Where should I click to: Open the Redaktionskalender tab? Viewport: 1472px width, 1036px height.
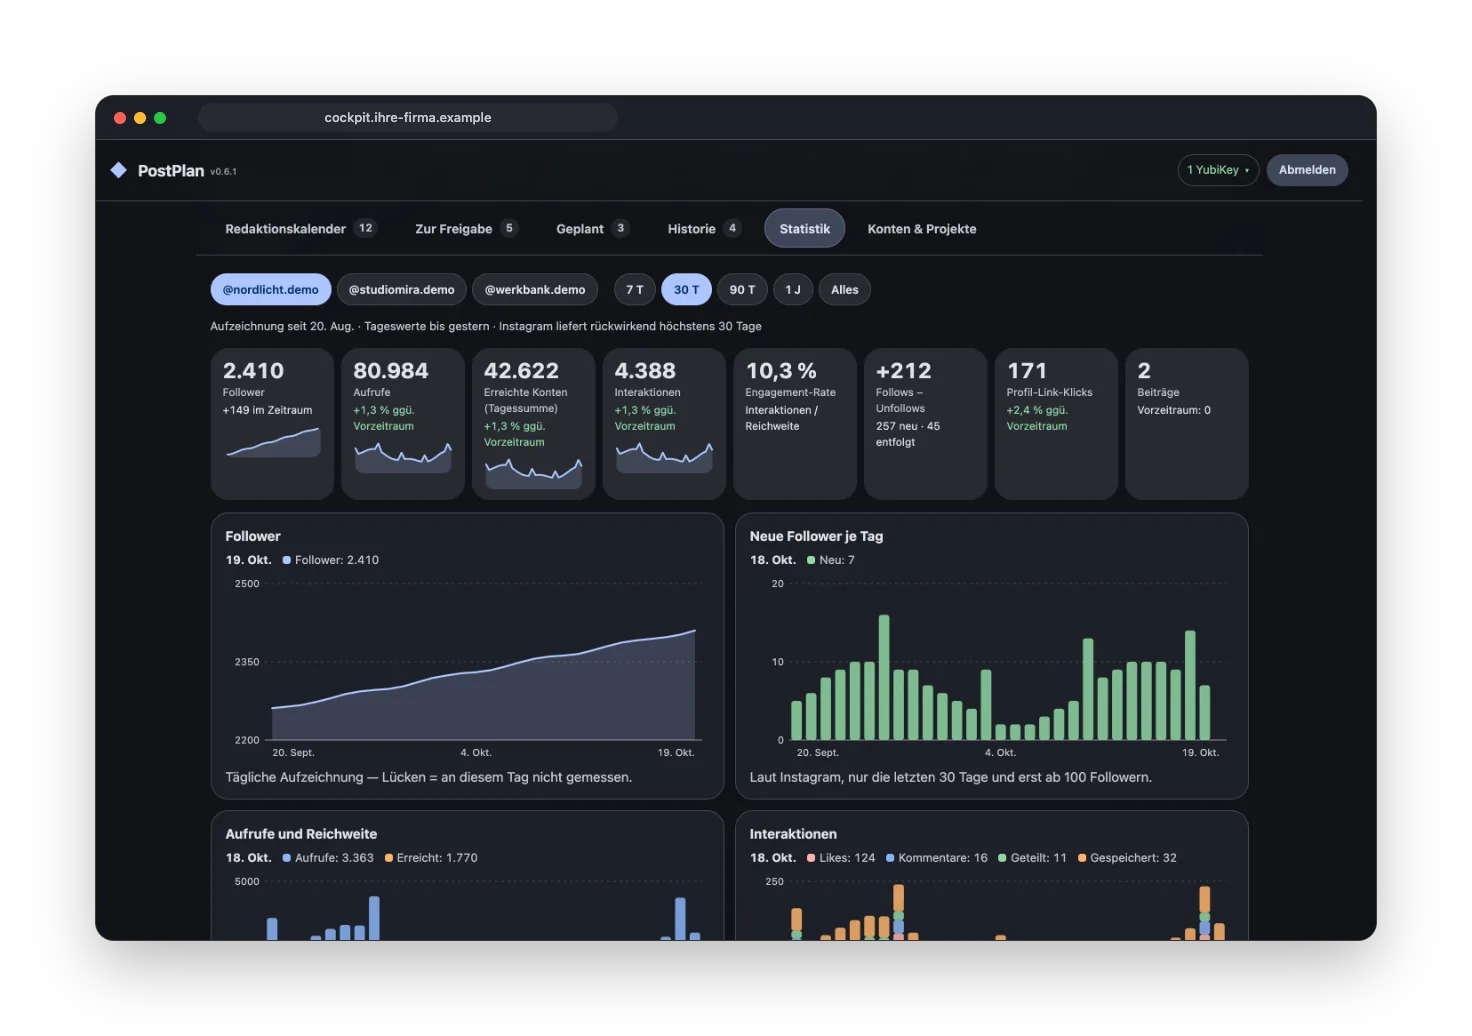(300, 229)
